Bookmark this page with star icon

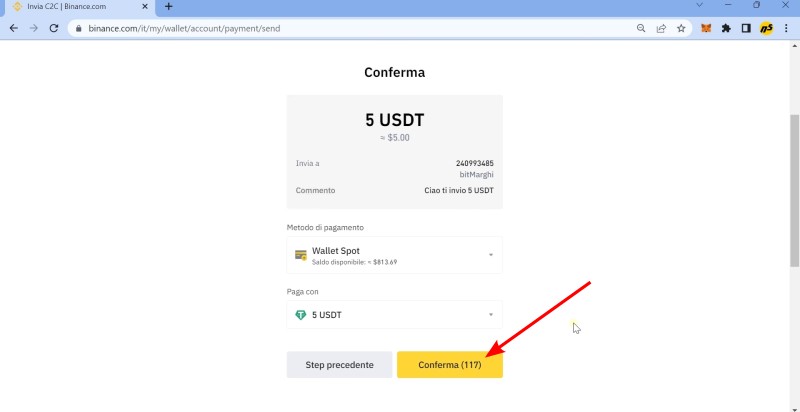(681, 29)
